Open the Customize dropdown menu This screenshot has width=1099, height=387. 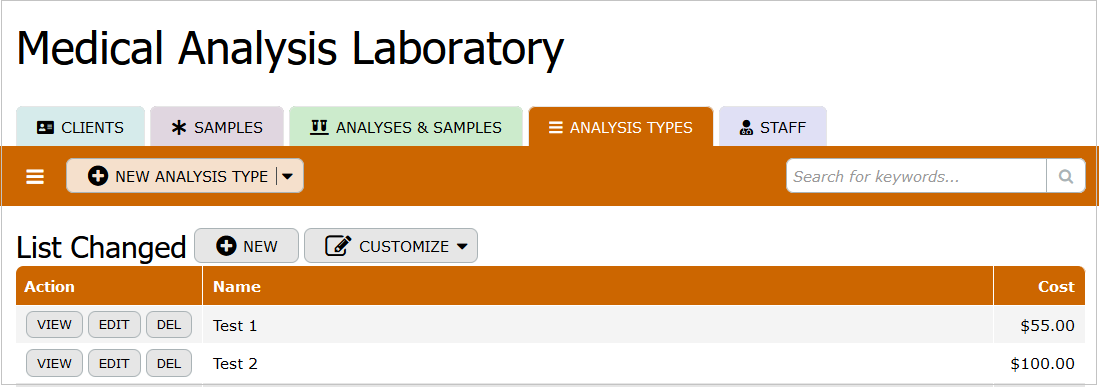tap(391, 246)
